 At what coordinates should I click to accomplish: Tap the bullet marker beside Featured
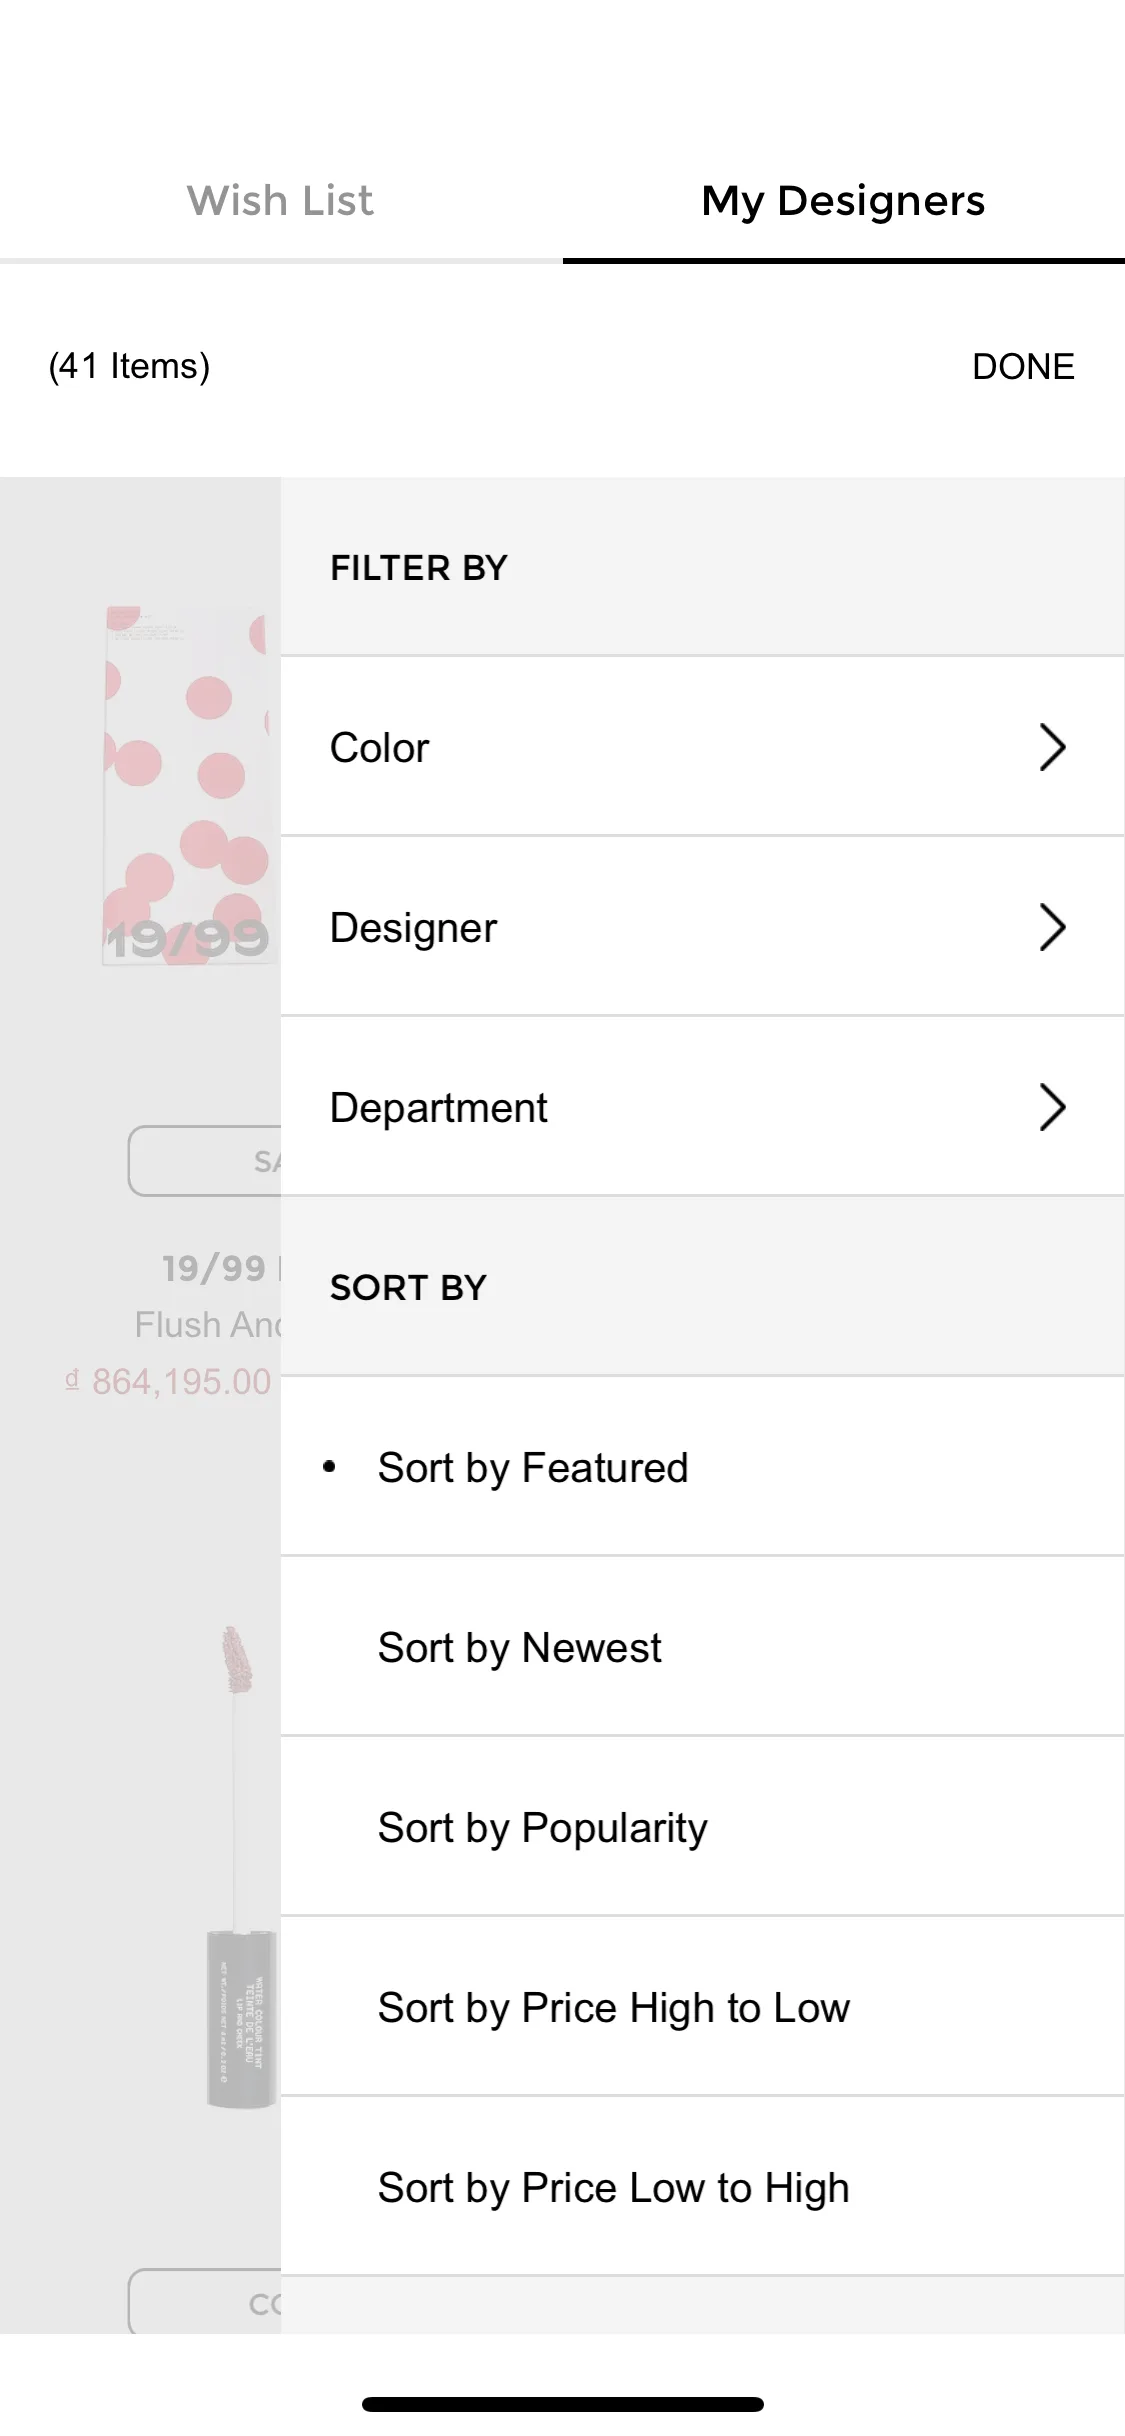[x=329, y=1467]
